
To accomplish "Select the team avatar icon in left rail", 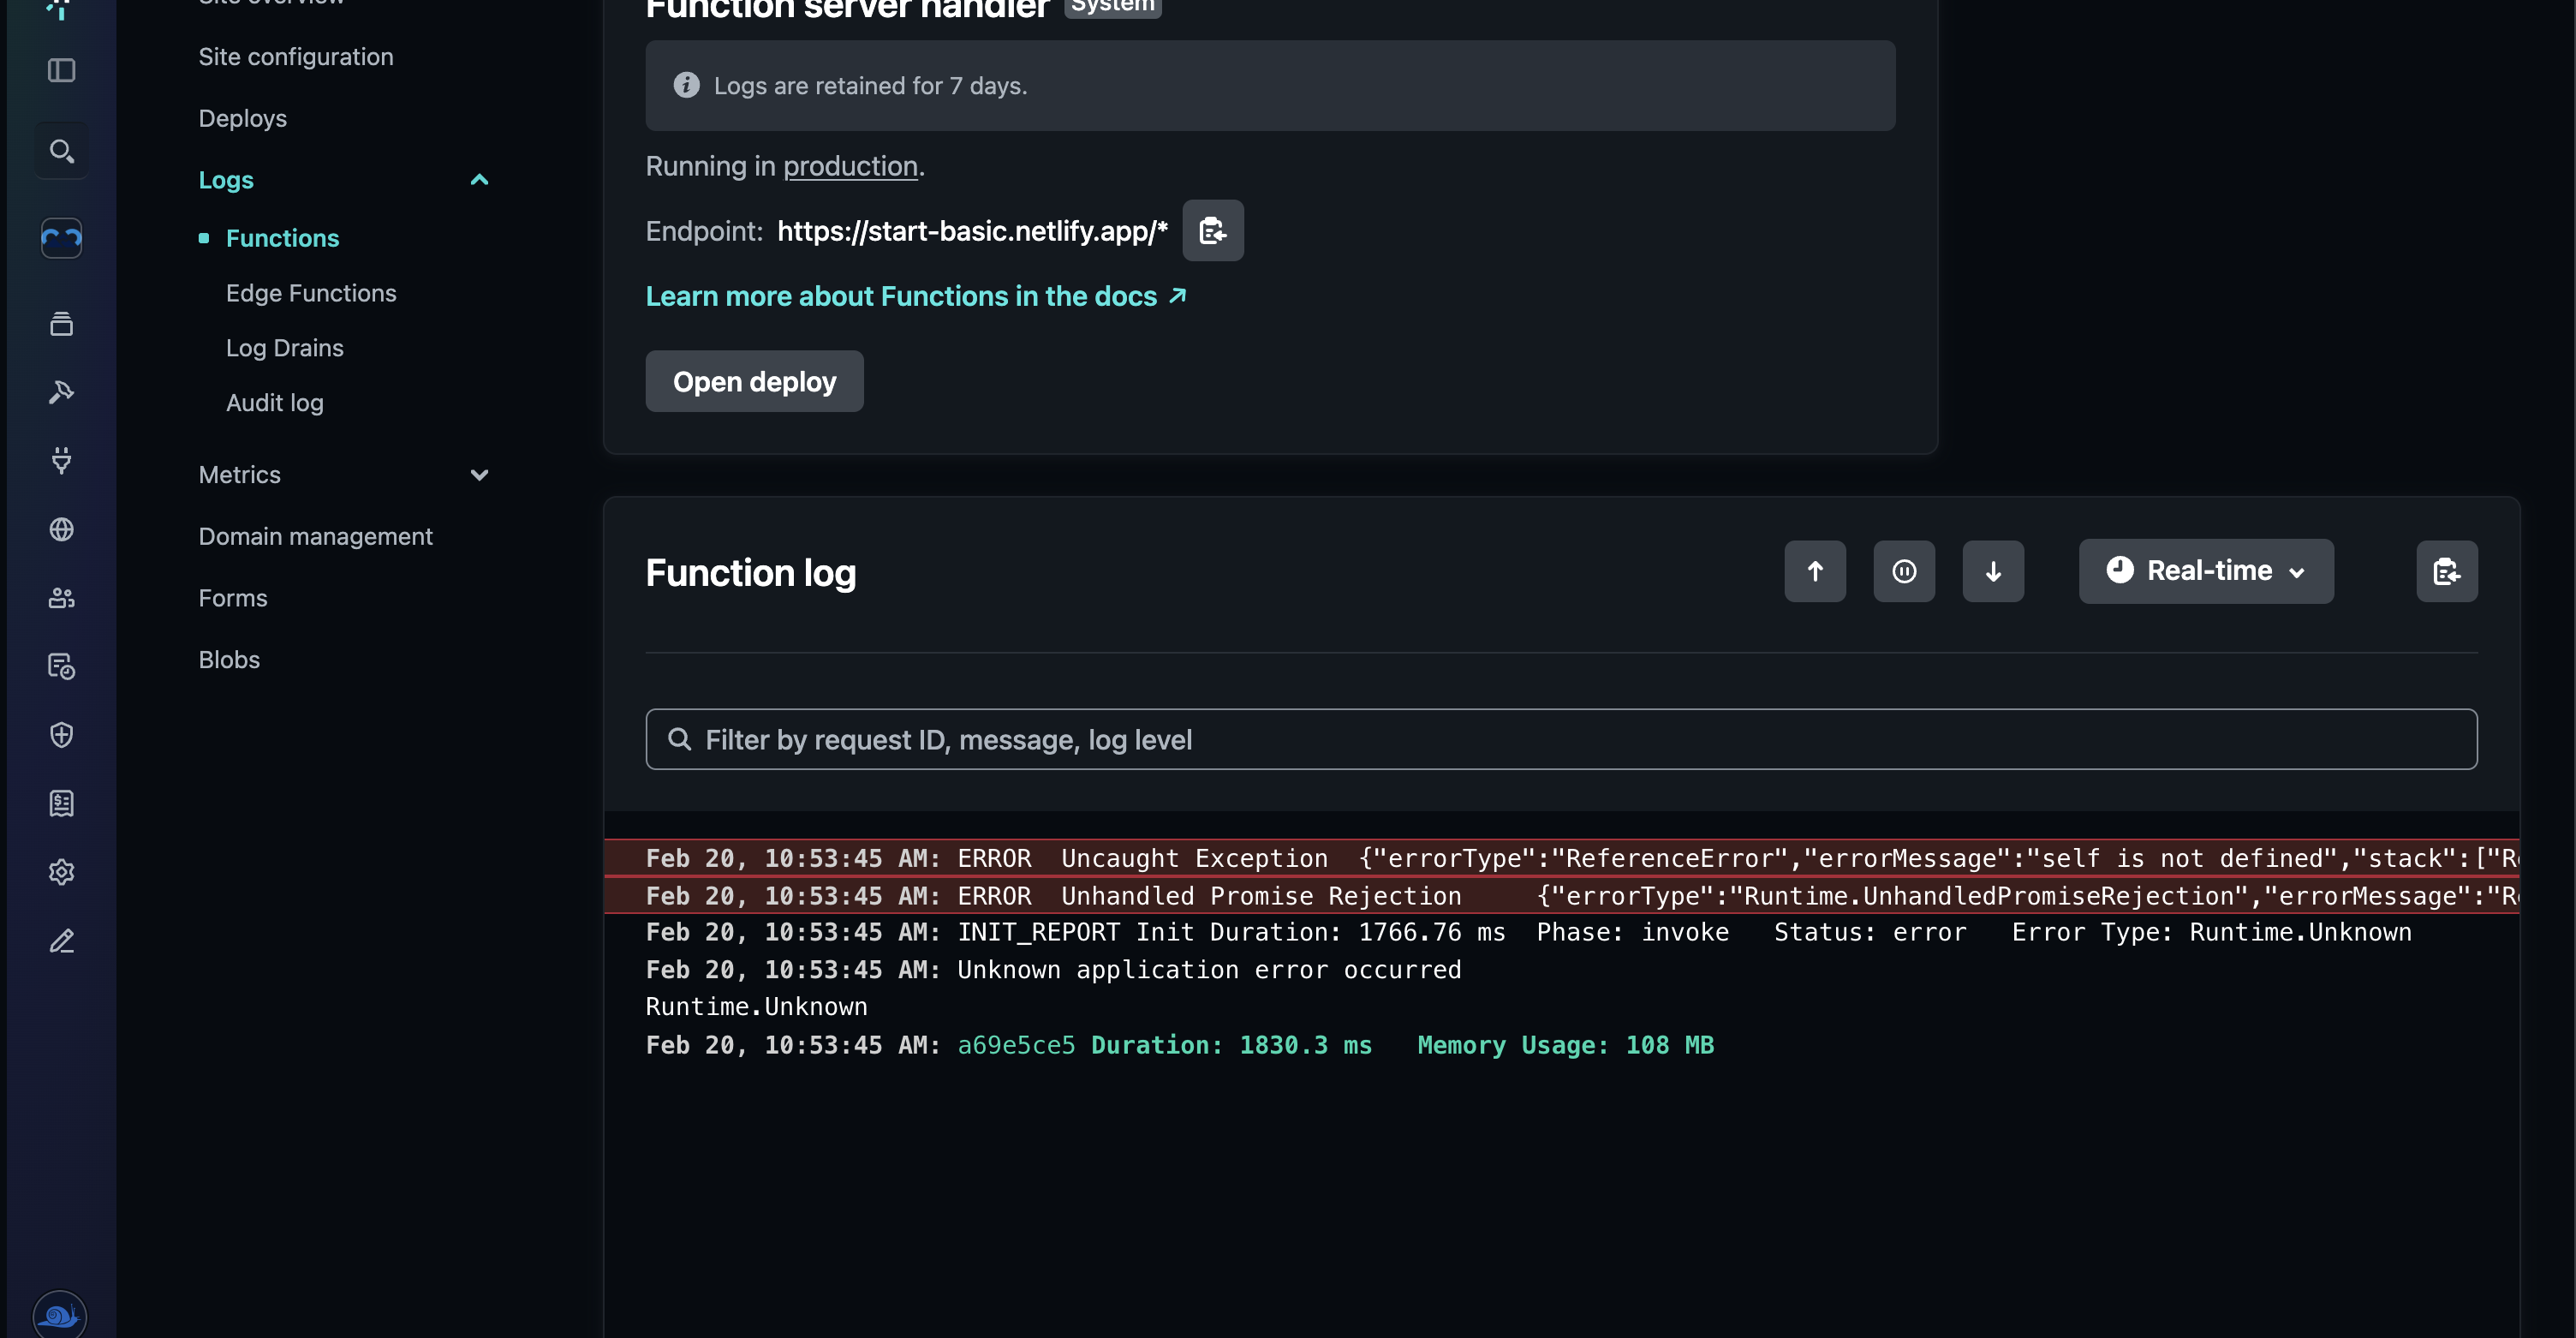I will 61,238.
